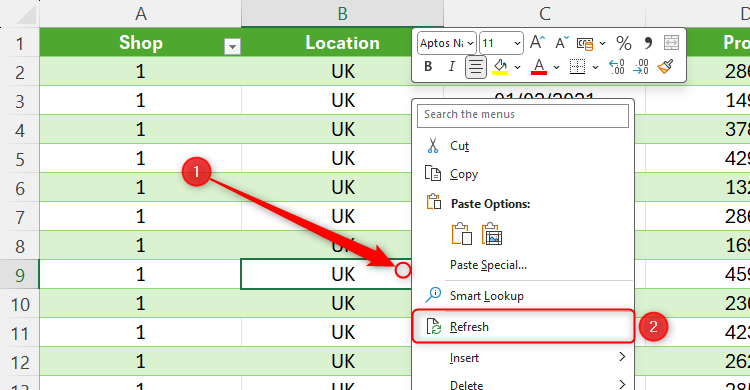Select row 2 header
The height and width of the screenshot is (390, 750).
pos(20,72)
